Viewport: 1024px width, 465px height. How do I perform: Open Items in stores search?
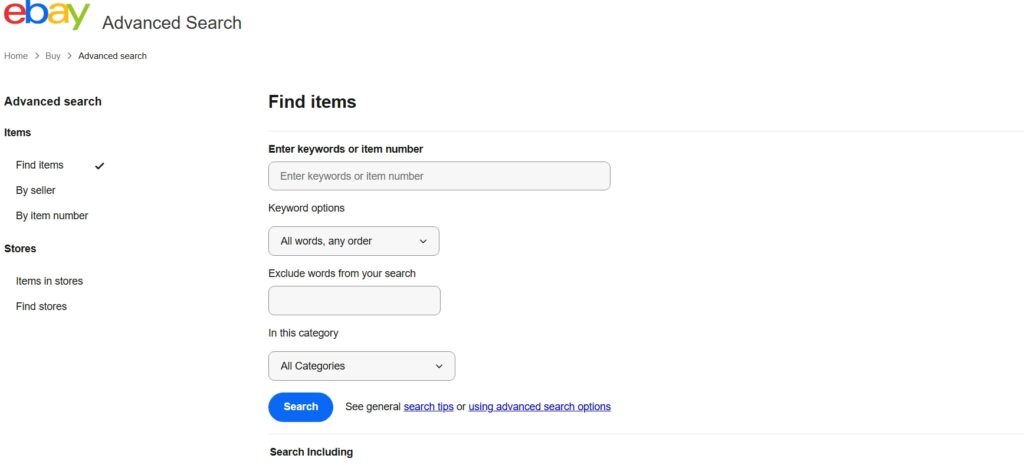[x=49, y=281]
